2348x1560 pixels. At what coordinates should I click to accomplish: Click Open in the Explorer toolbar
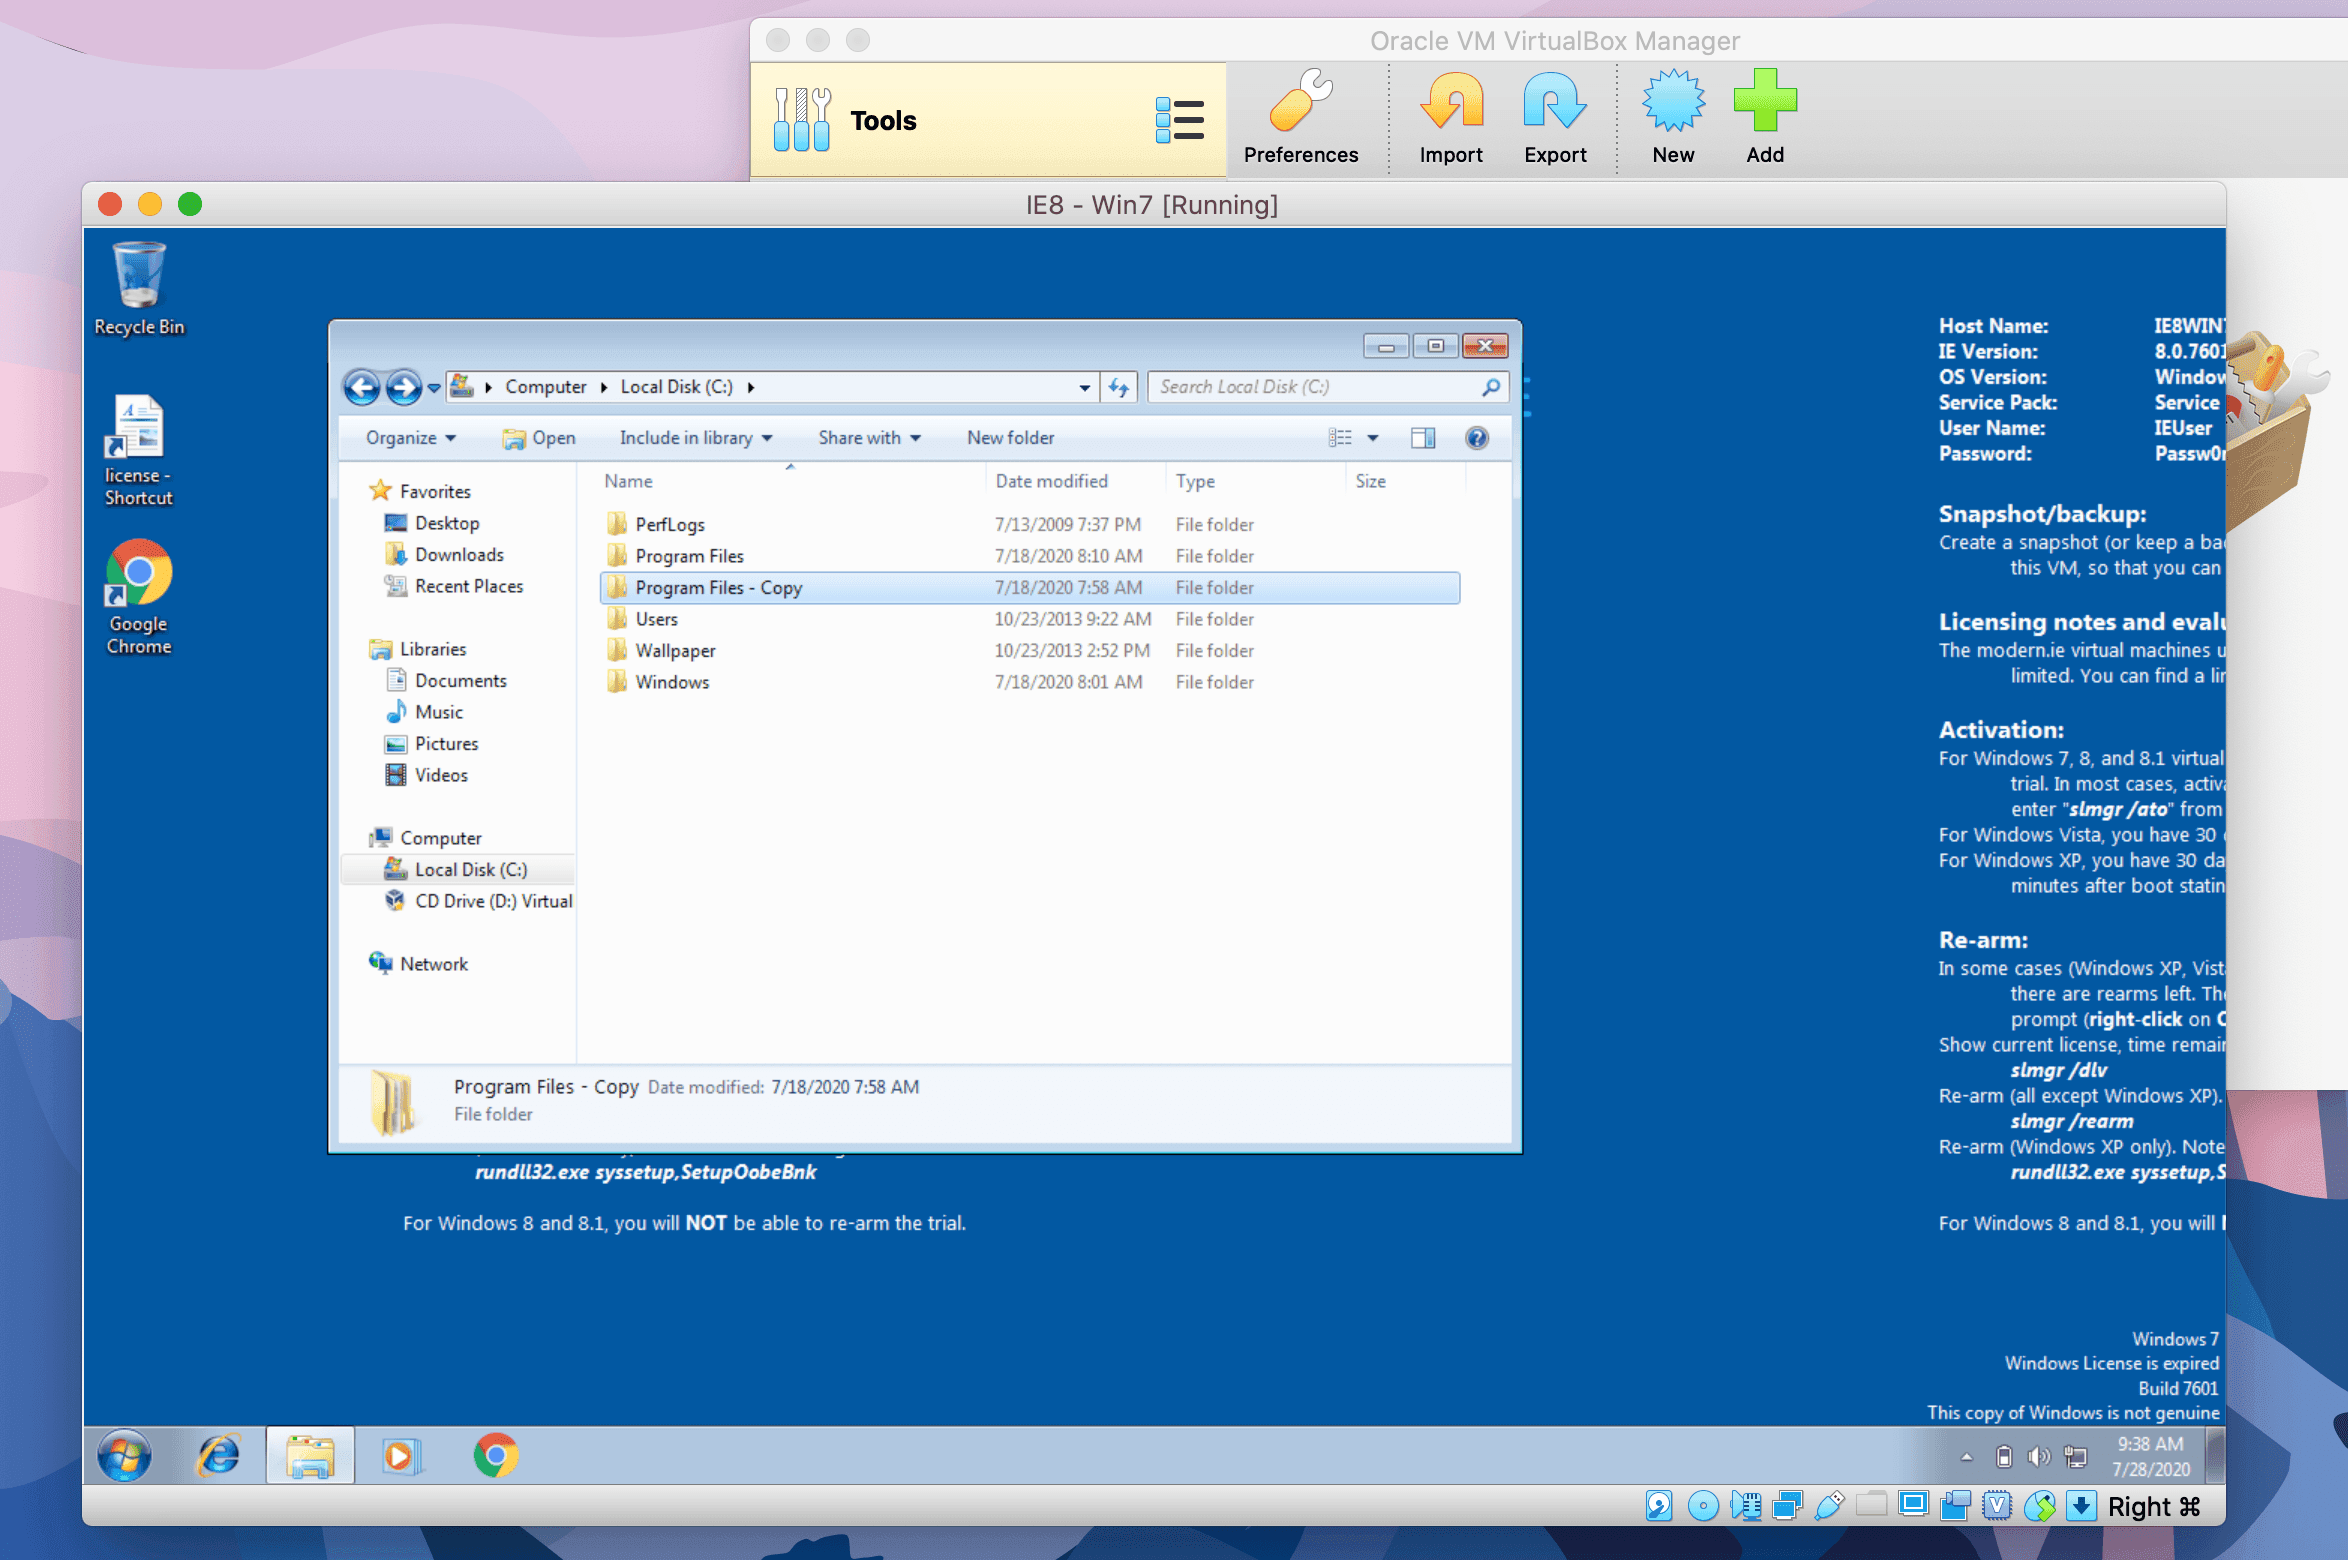click(539, 438)
